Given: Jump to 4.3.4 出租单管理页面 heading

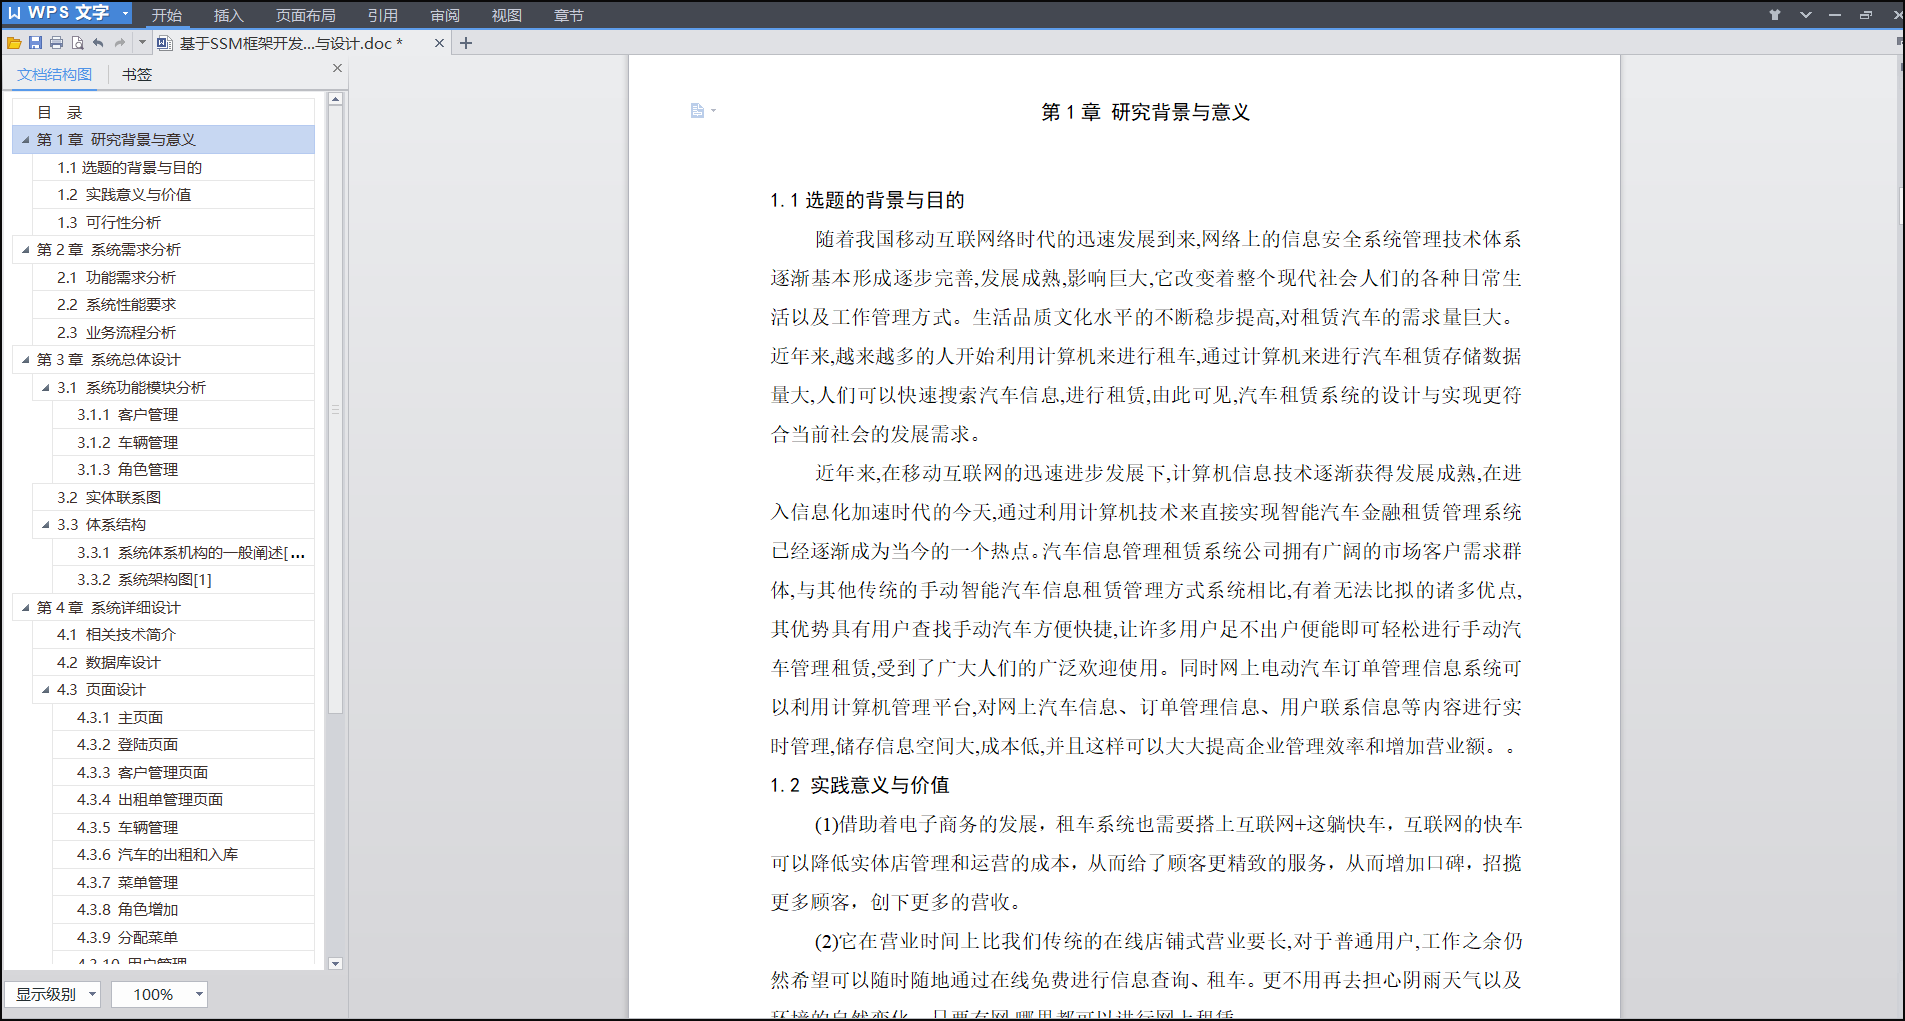Looking at the screenshot, I should click(184, 799).
